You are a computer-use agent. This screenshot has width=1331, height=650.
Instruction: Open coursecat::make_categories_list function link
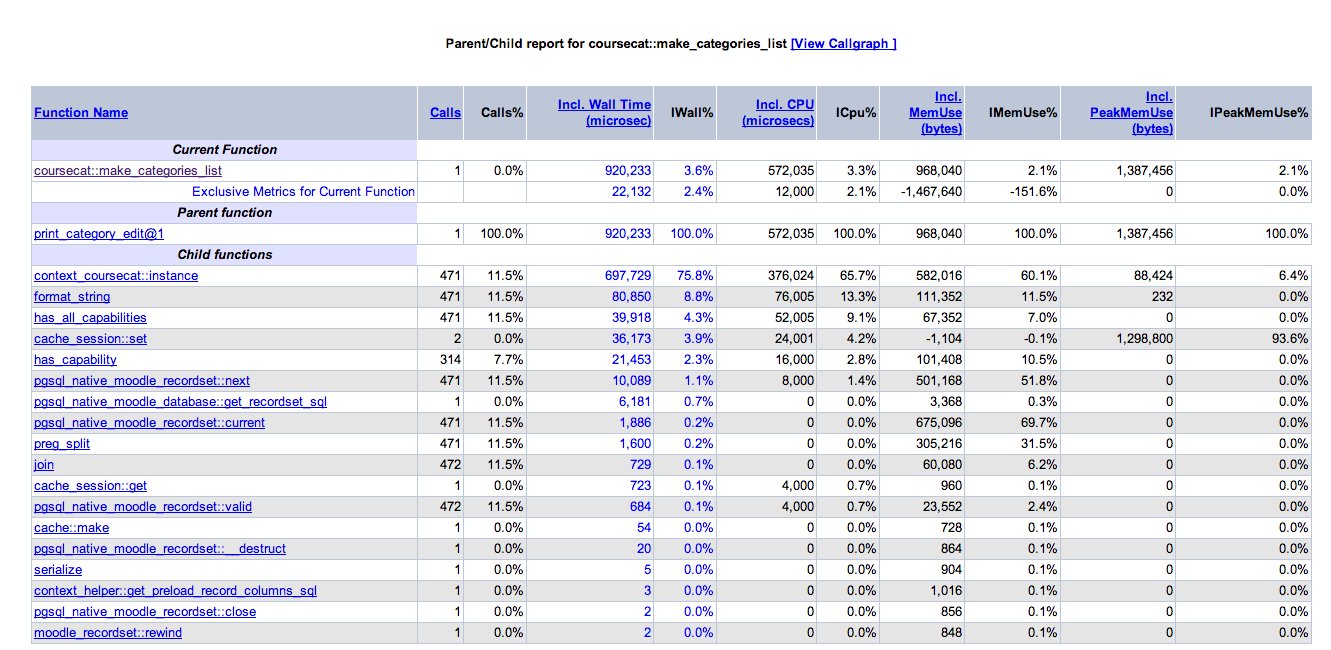coord(128,171)
